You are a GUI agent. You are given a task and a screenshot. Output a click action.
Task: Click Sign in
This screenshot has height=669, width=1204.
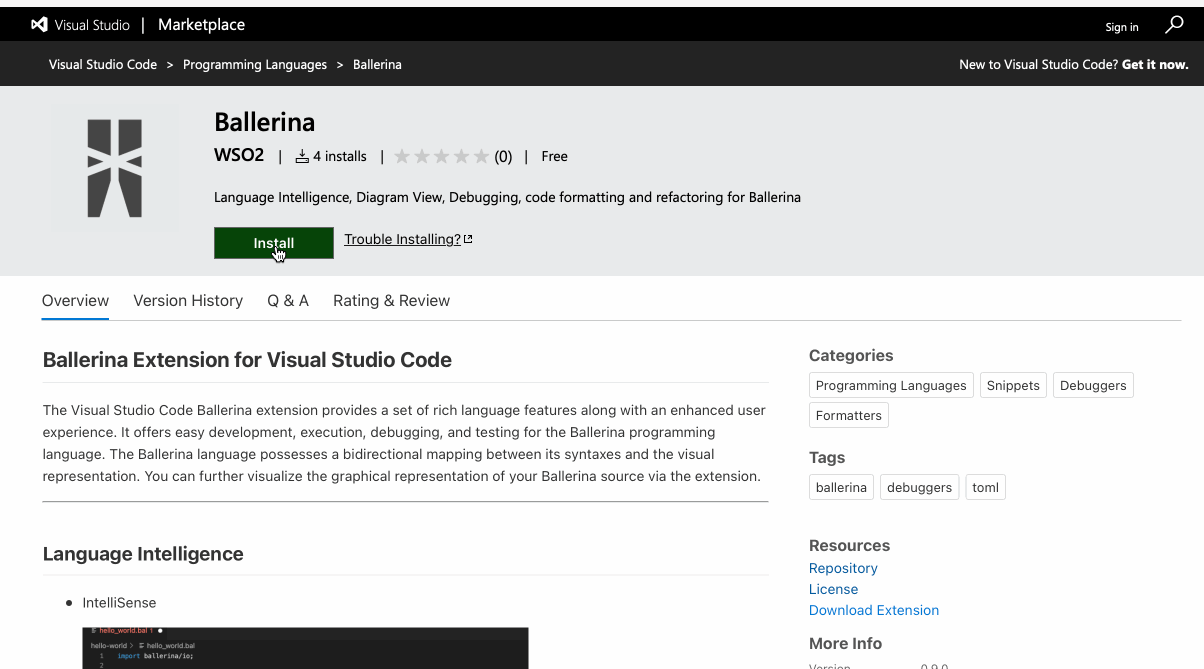(x=1122, y=27)
